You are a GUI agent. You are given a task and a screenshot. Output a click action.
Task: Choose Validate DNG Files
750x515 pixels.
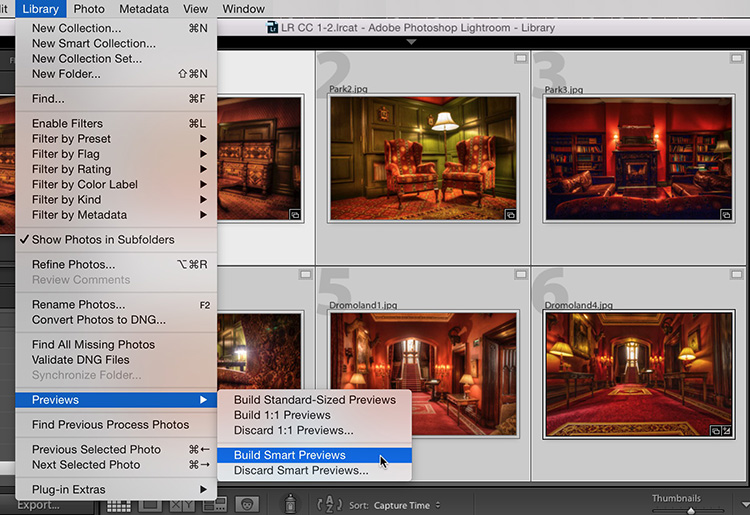(116, 360)
